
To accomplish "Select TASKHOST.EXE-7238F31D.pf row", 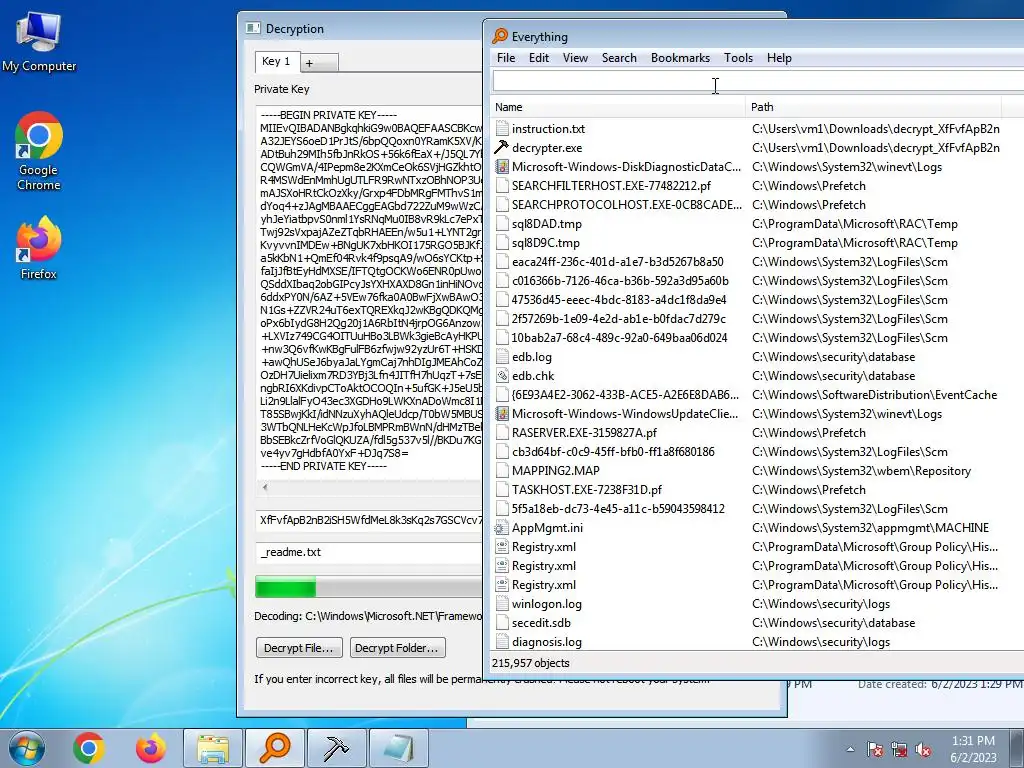I will (758, 490).
